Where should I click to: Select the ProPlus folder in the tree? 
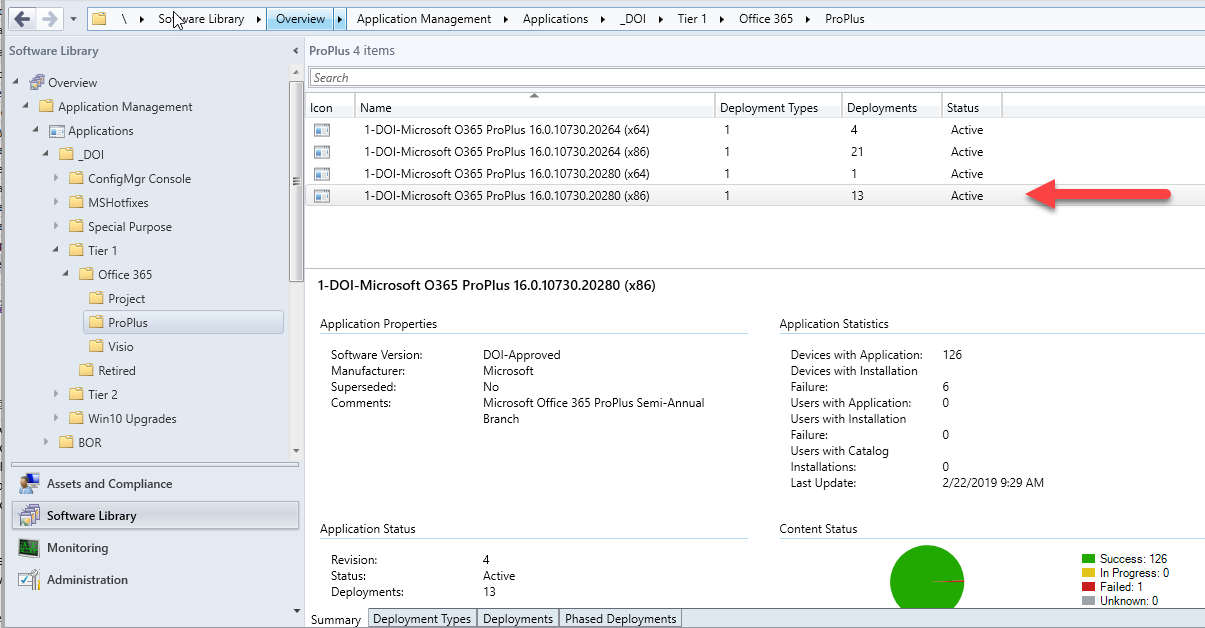(x=183, y=322)
